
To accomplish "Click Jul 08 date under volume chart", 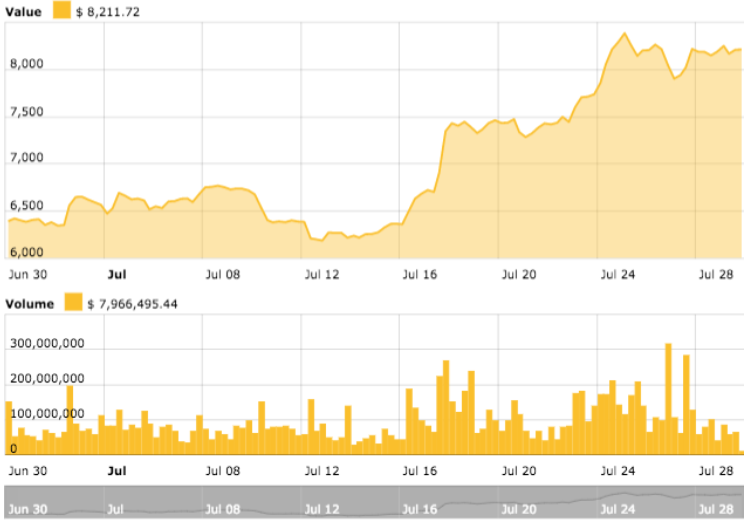I will pyautogui.click(x=223, y=471).
